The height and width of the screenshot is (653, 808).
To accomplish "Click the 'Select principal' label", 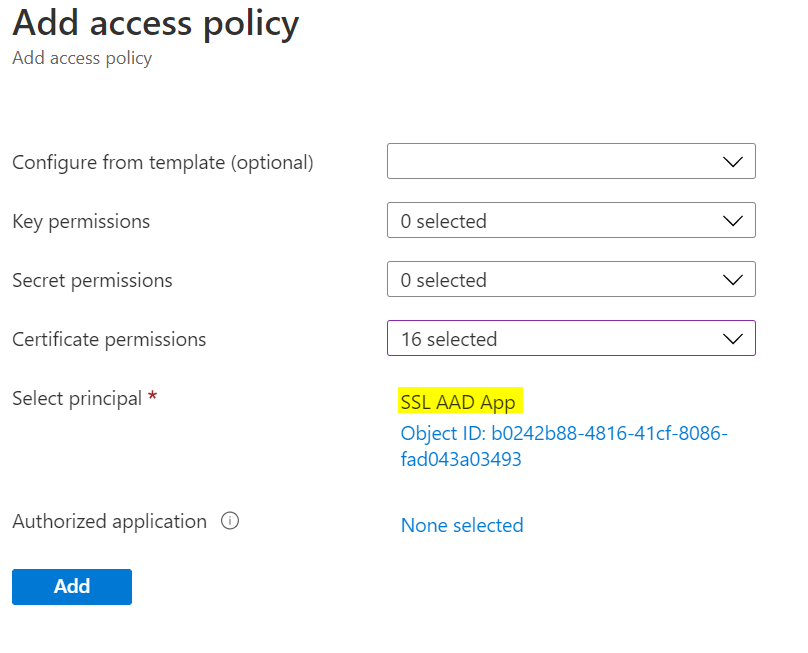I will click(77, 398).
